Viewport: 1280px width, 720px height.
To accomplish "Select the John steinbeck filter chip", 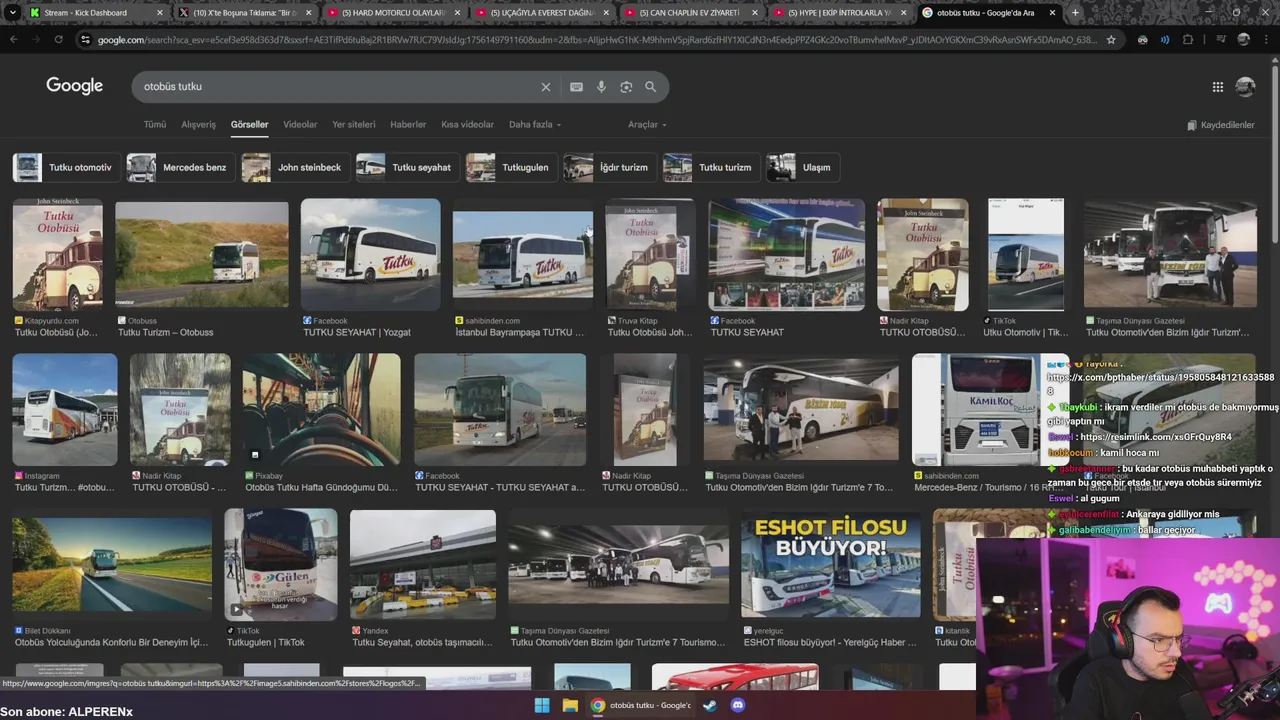I will click(295, 167).
